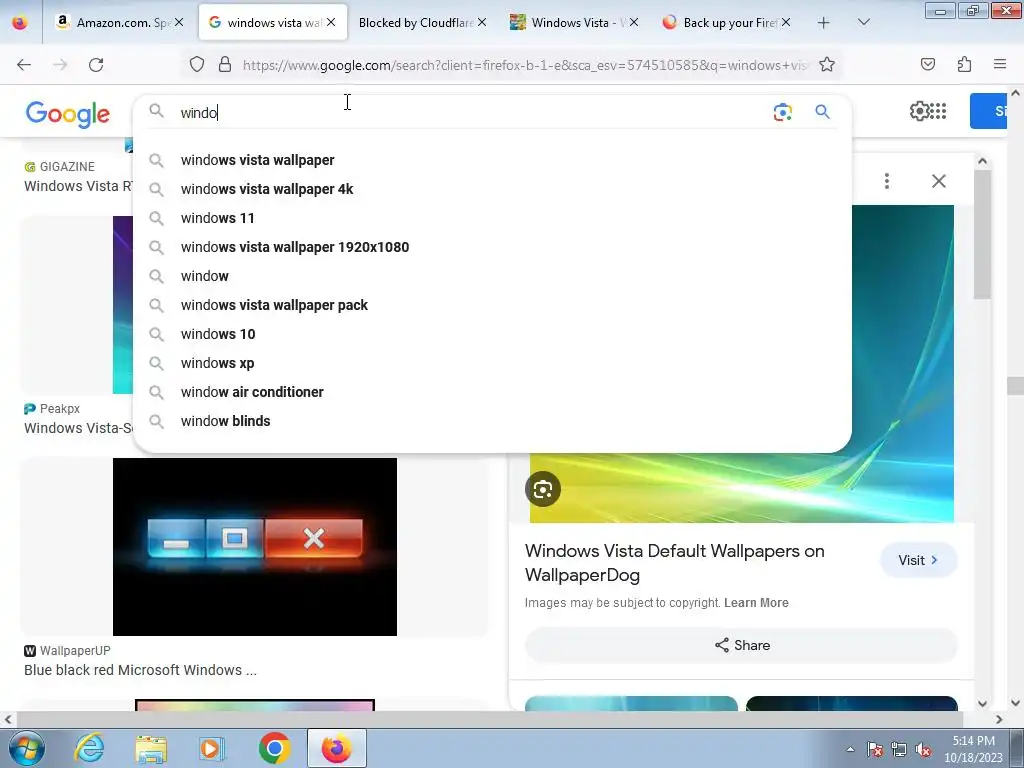Viewport: 1024px width, 768px height.
Task: Close the windows vista wallpaper tab
Action: (x=331, y=23)
